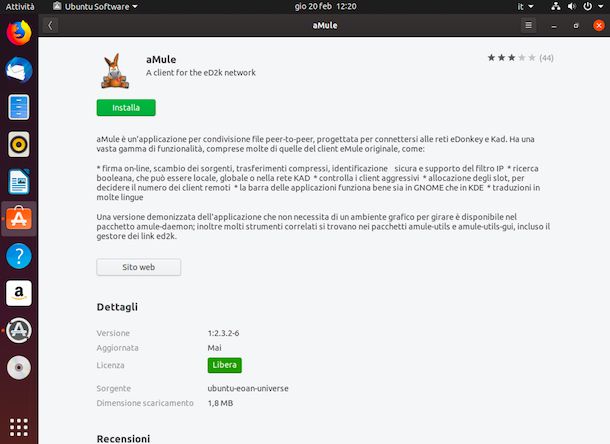Viewport: 610px width, 444px height.
Task: Open the Ubuntu Software app menu
Action: [x=95, y=7]
